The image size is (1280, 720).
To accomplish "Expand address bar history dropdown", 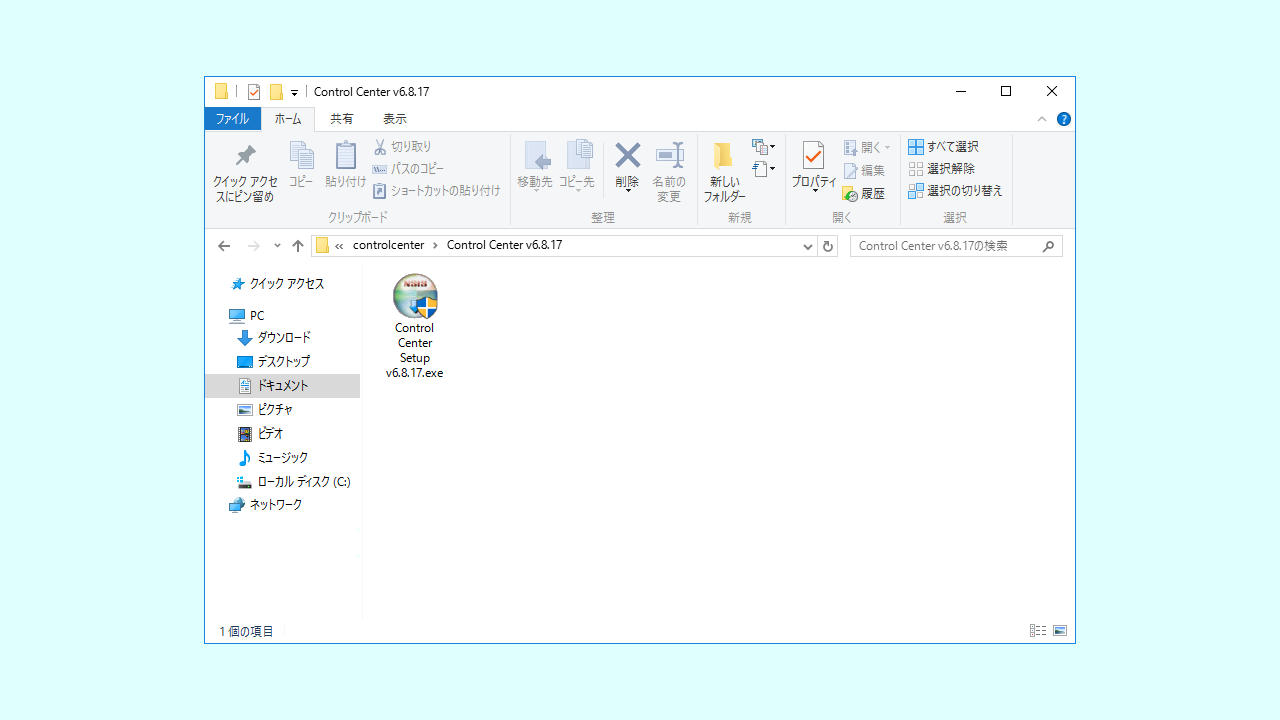I will click(808, 246).
